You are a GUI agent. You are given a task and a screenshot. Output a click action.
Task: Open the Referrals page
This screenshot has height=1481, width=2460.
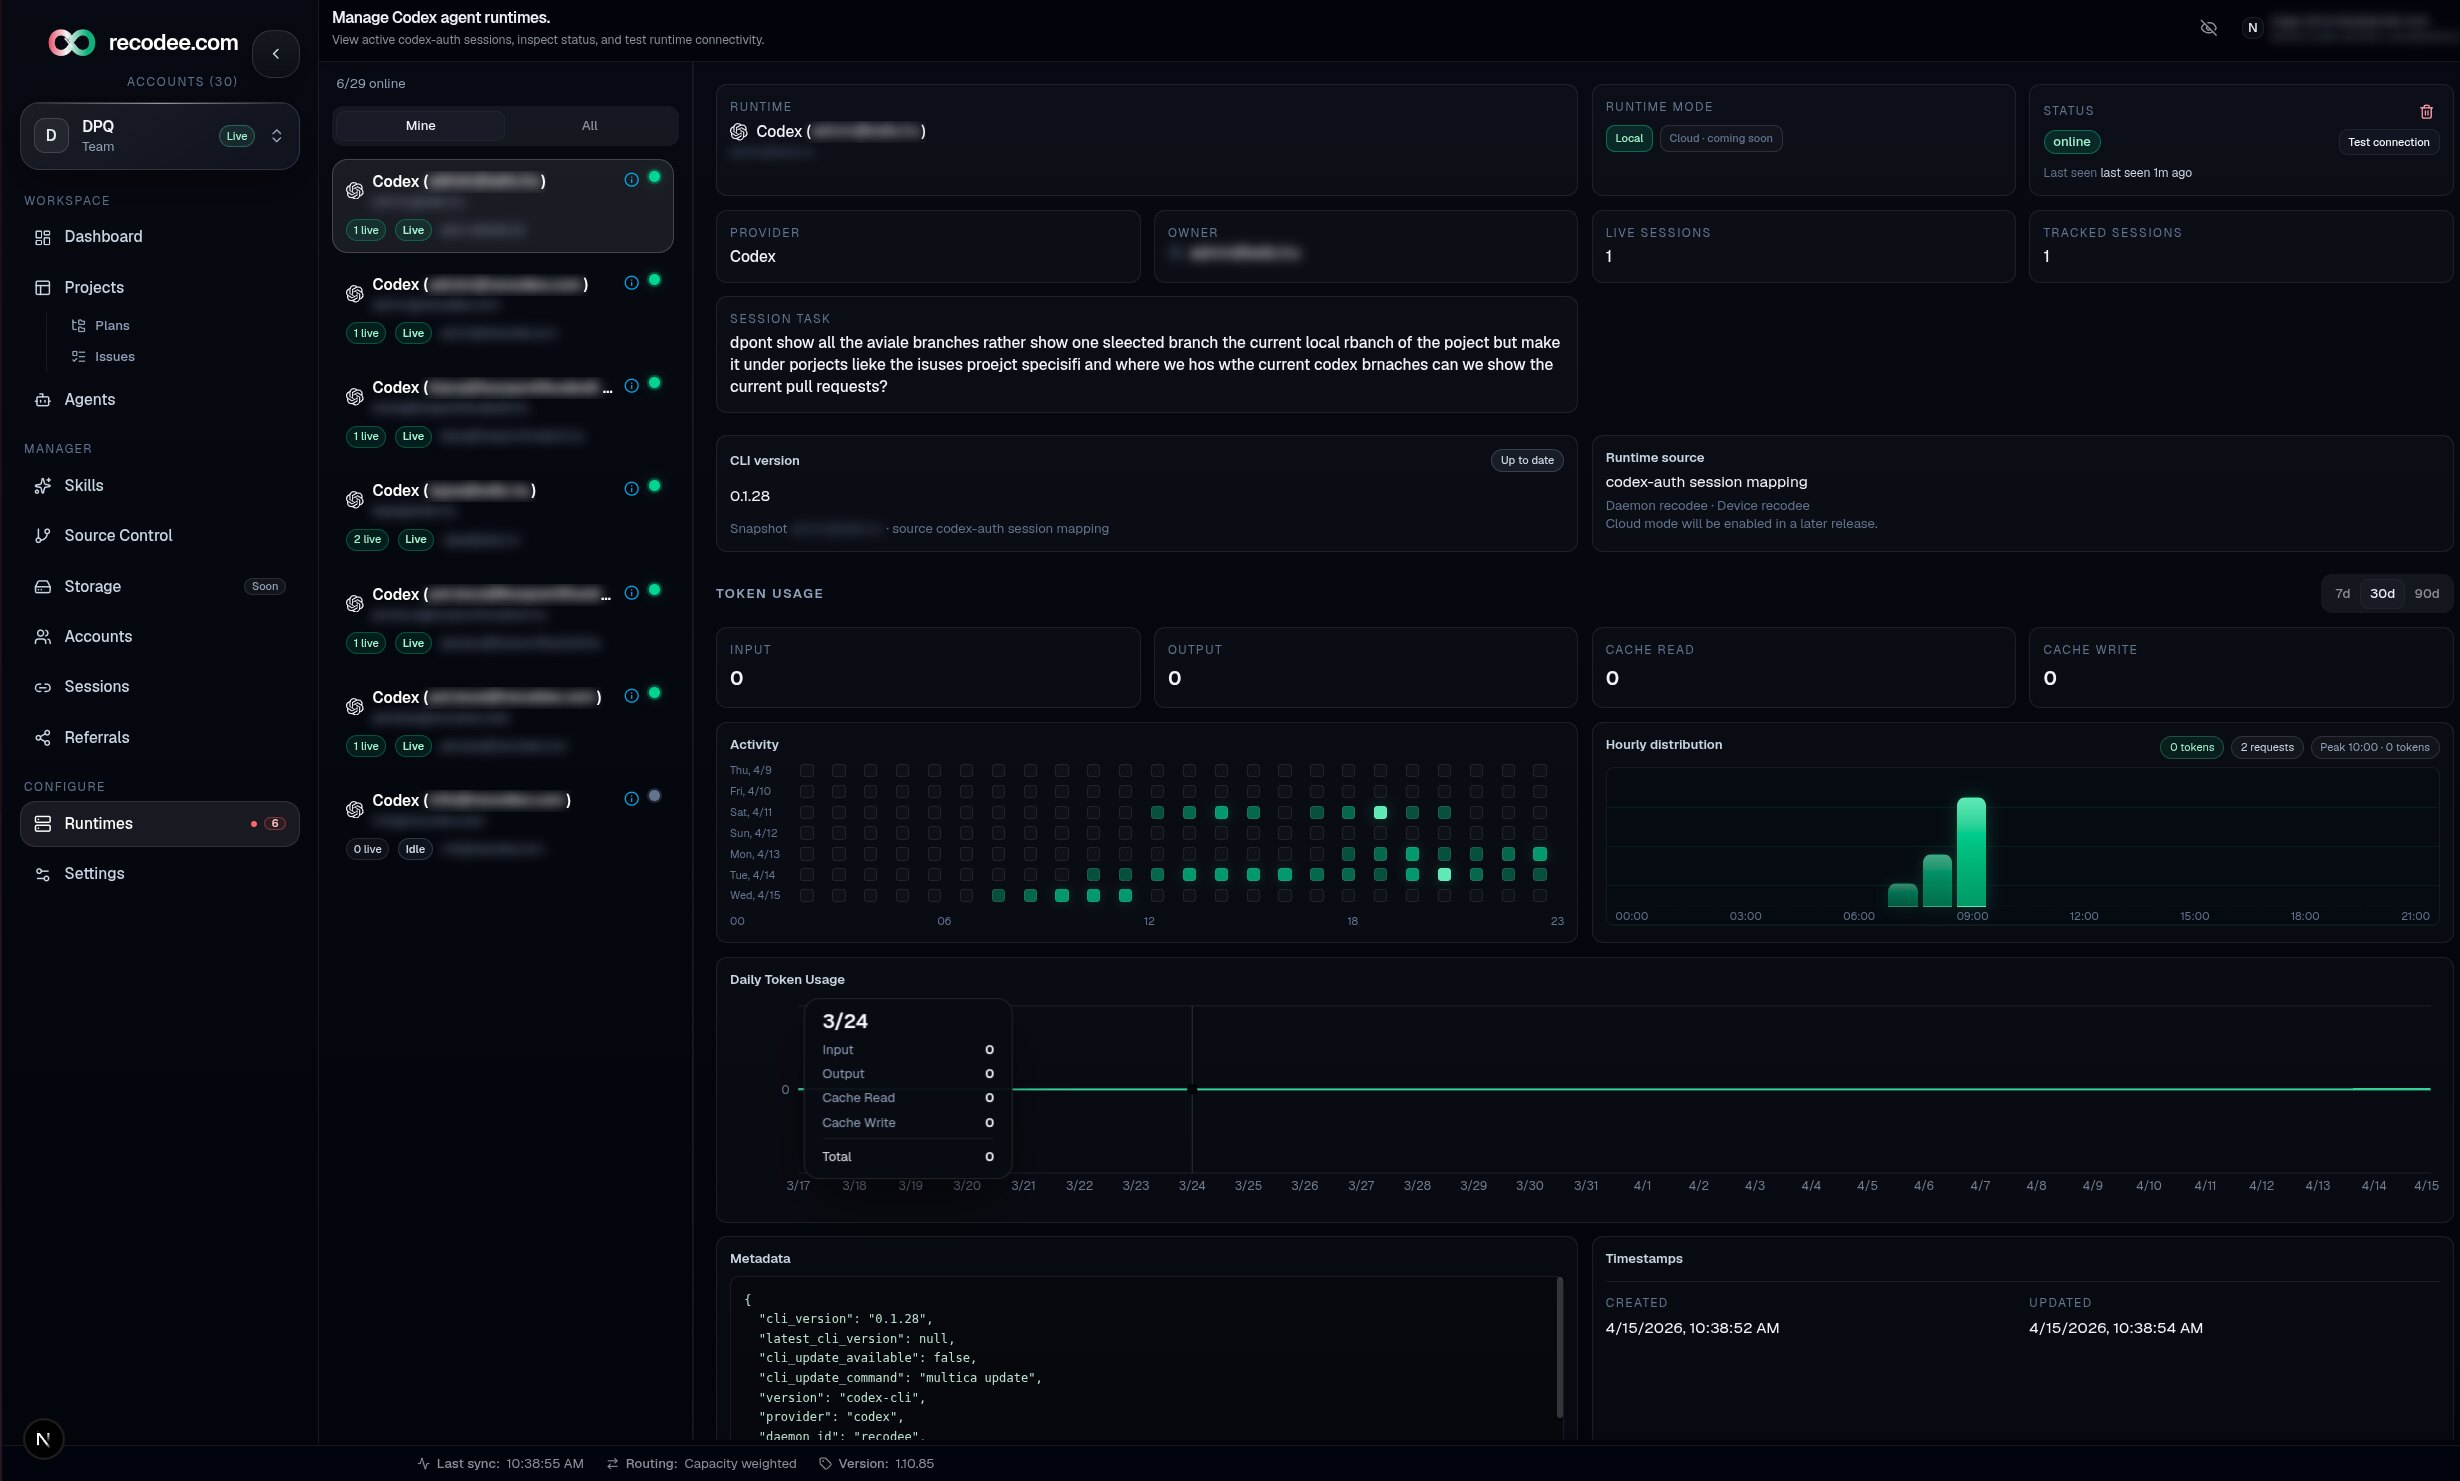click(x=160, y=738)
